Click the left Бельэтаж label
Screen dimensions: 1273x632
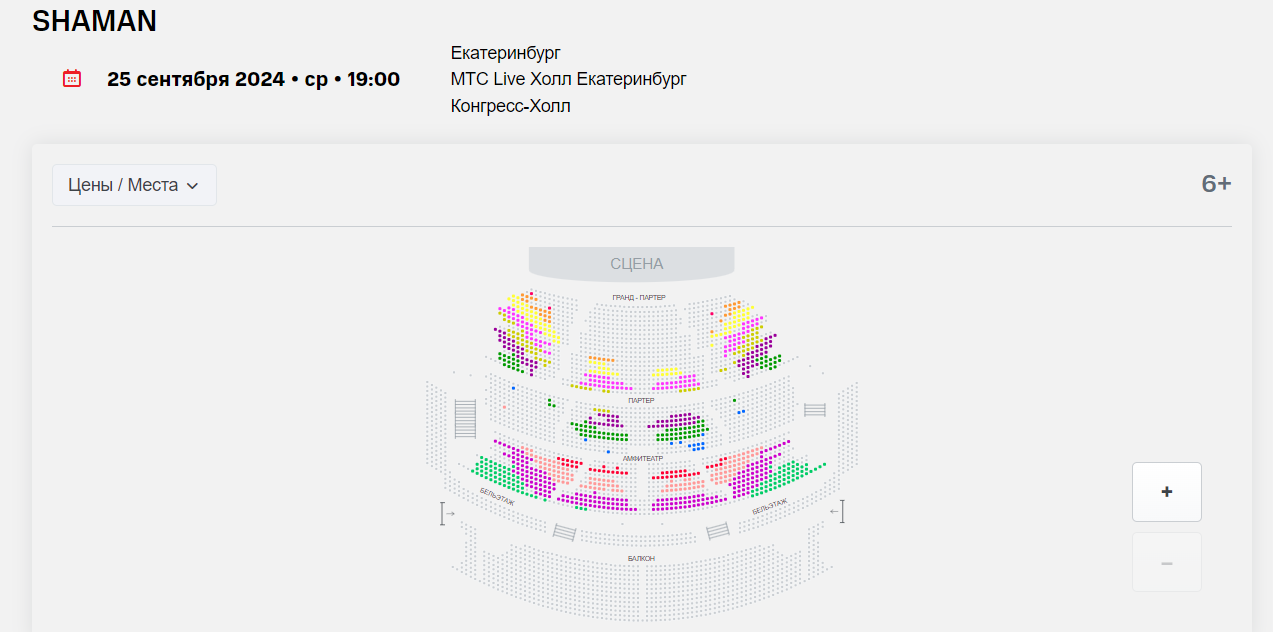click(497, 497)
